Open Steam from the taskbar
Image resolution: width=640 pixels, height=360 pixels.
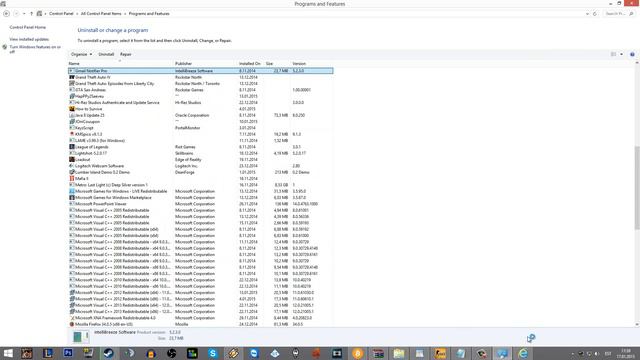click(109, 353)
